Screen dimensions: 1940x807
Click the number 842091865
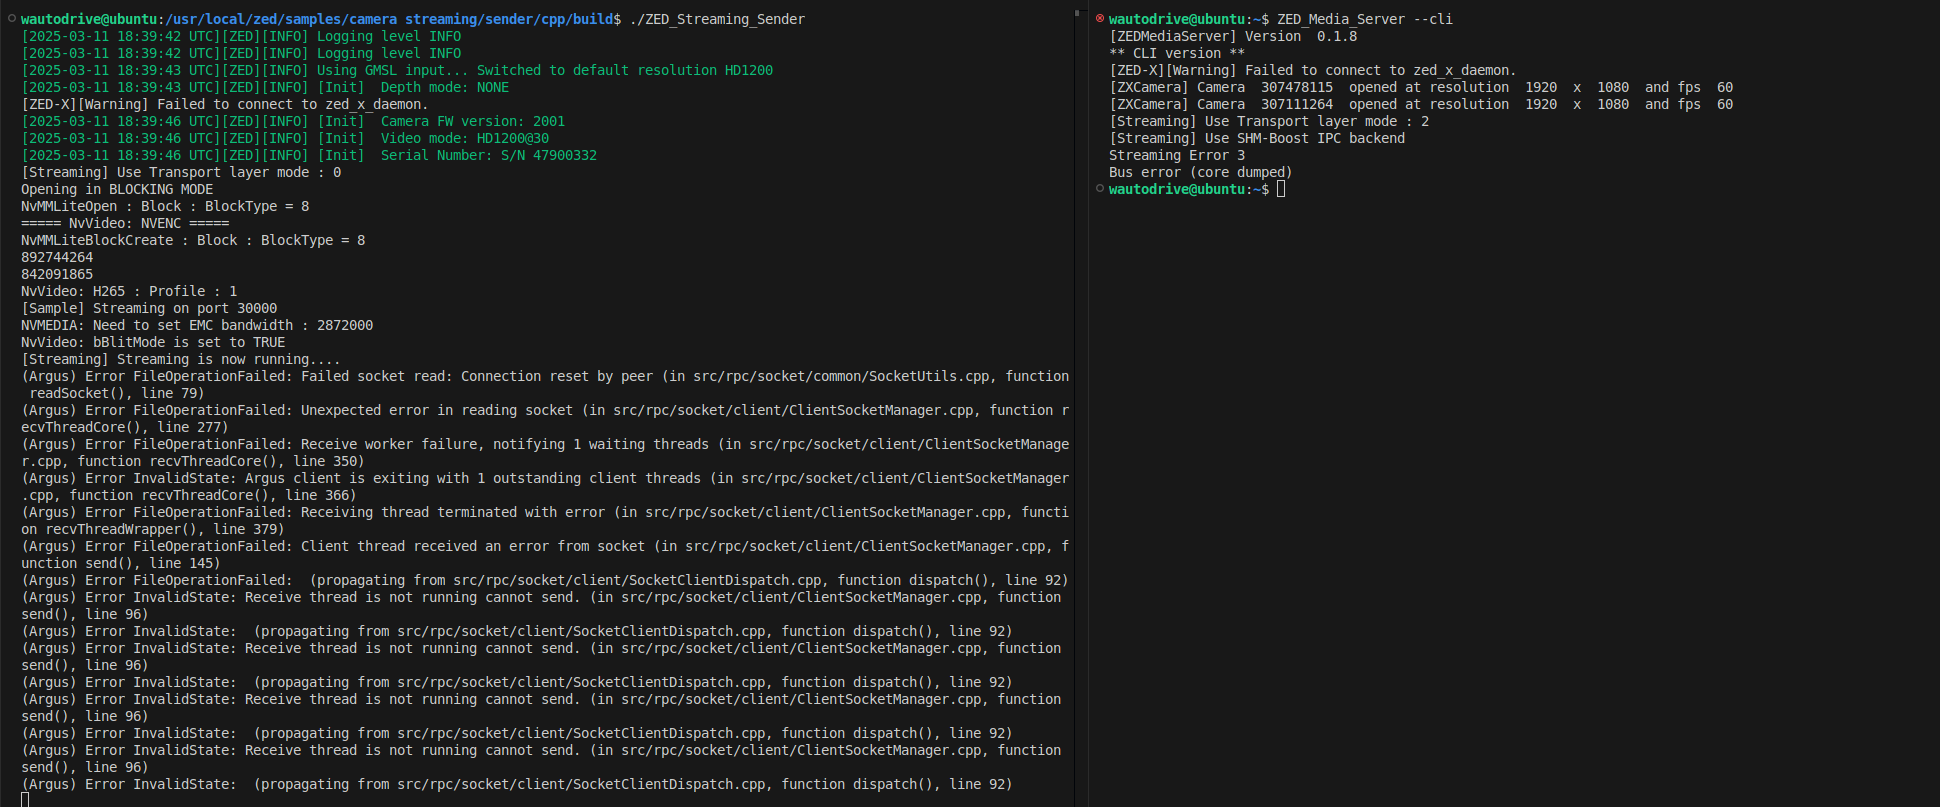(x=57, y=274)
